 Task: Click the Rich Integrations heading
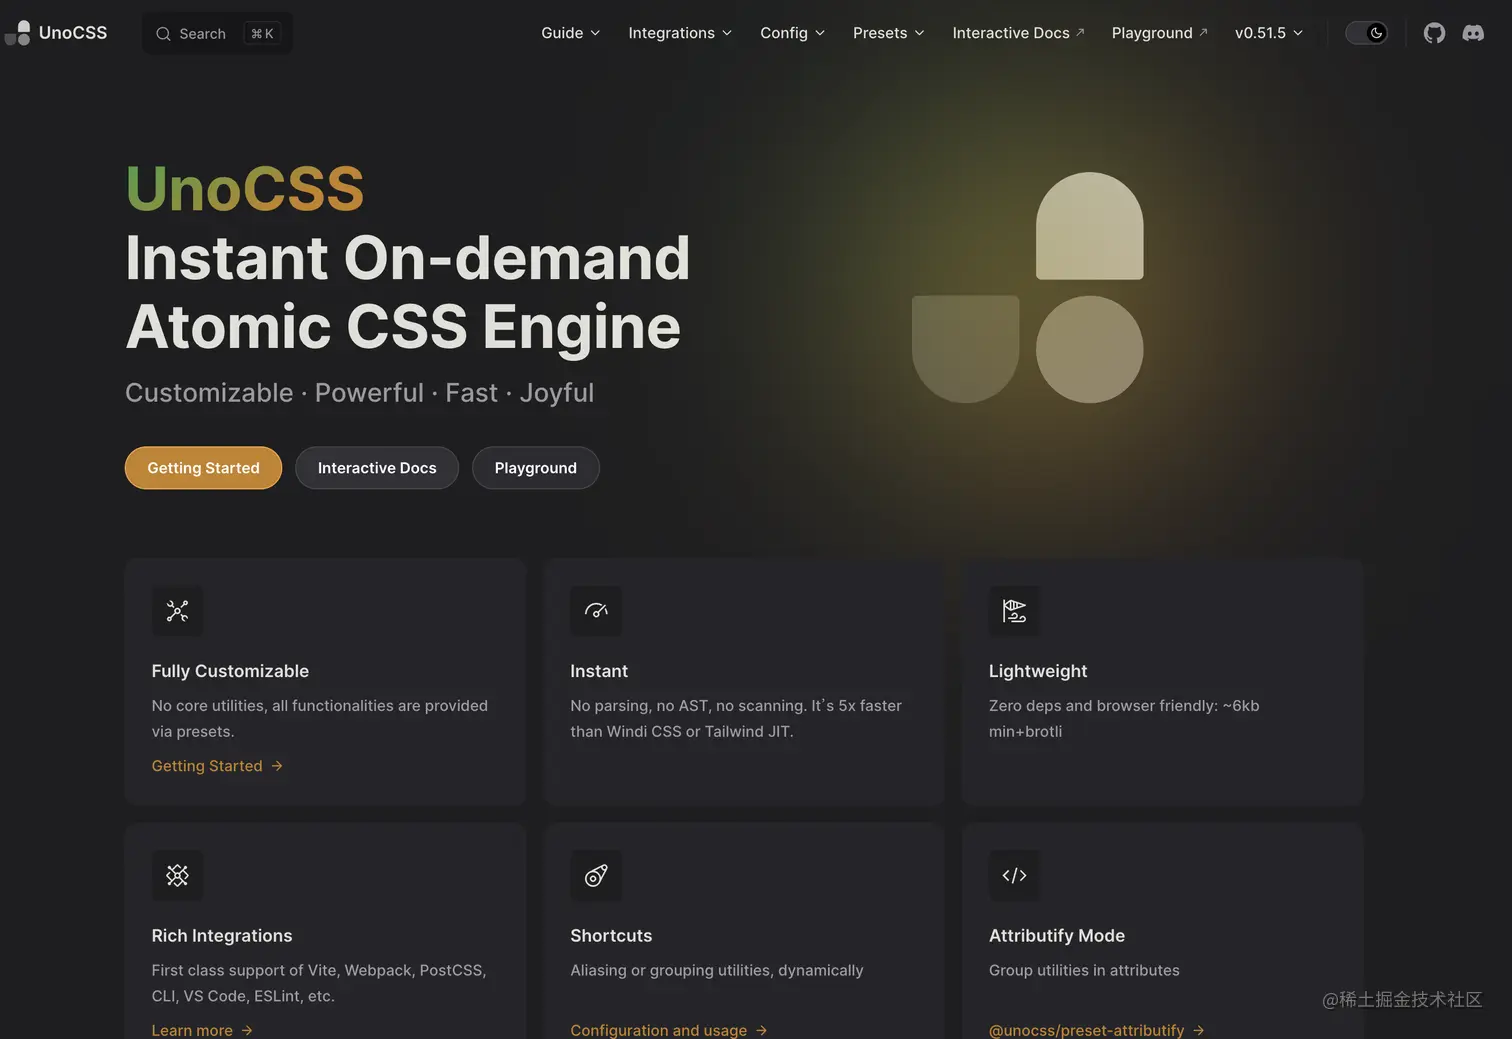point(222,936)
